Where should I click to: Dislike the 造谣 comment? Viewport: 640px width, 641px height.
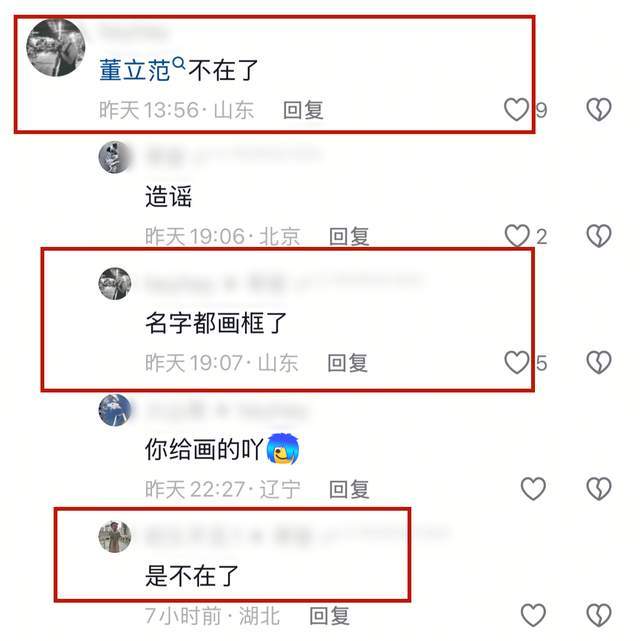[599, 236]
